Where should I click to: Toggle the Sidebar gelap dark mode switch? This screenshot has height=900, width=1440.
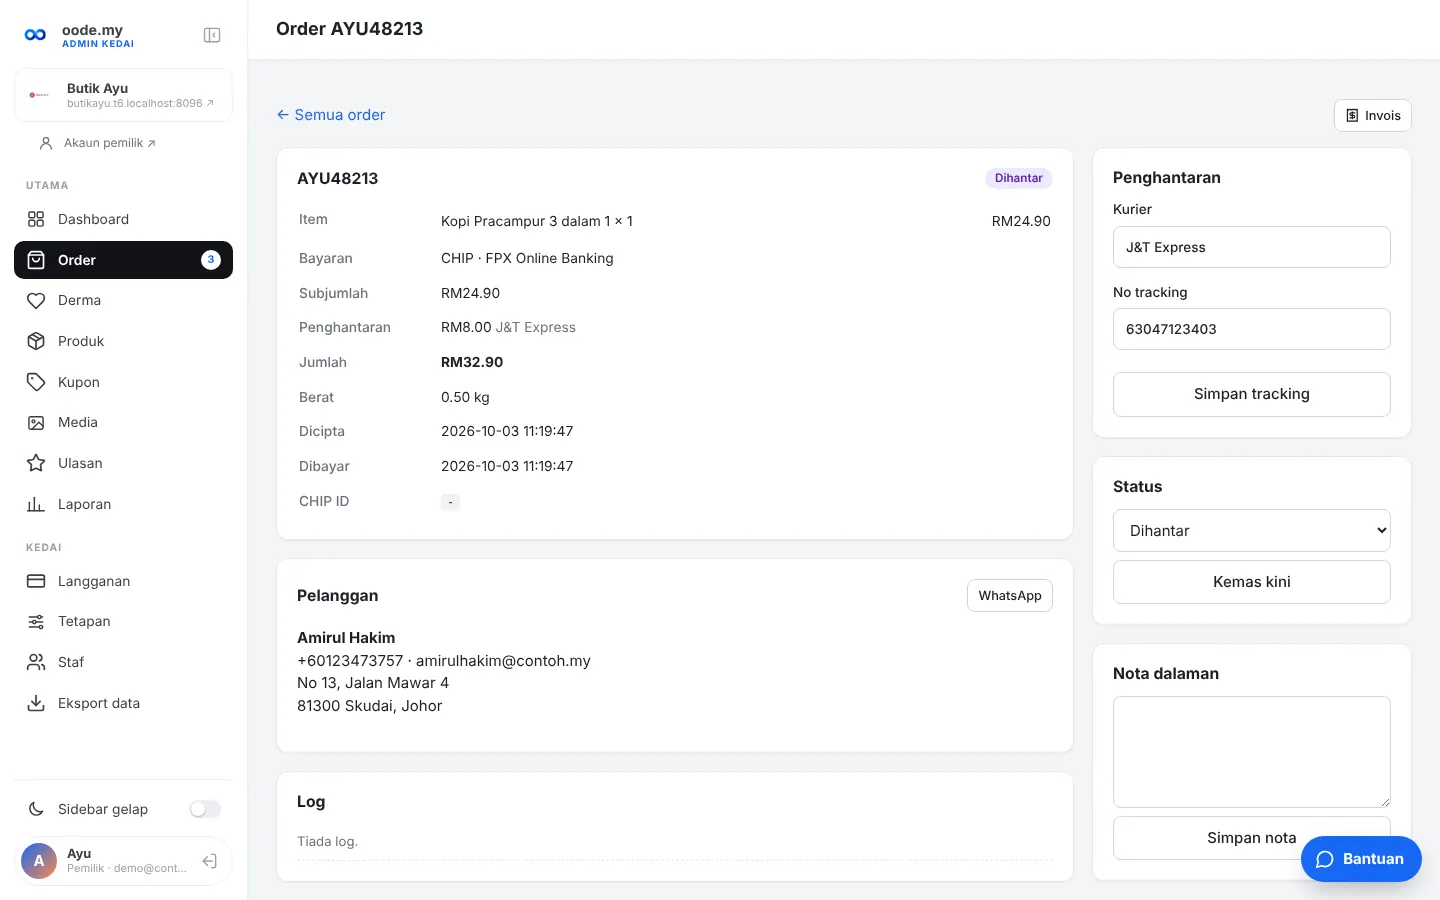(205, 809)
